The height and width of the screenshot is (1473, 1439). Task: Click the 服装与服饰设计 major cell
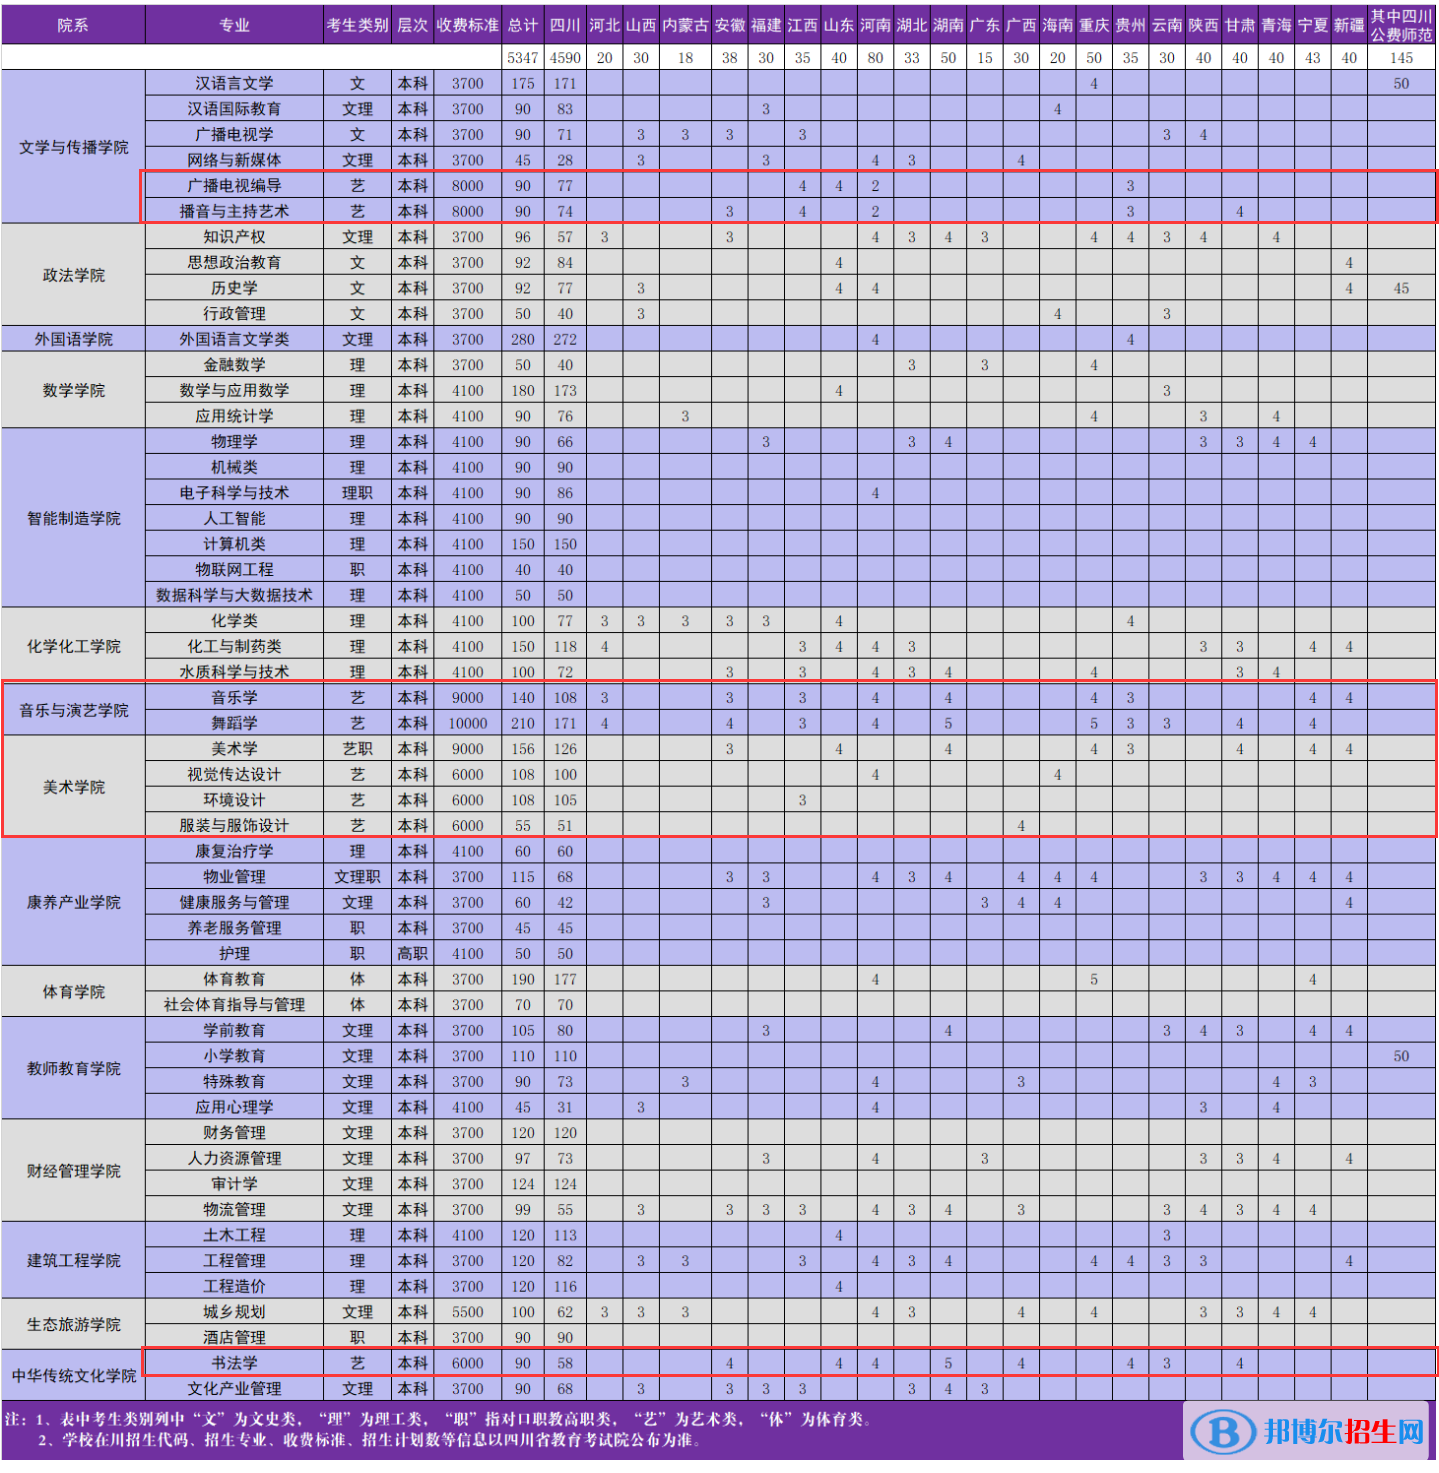[234, 825]
